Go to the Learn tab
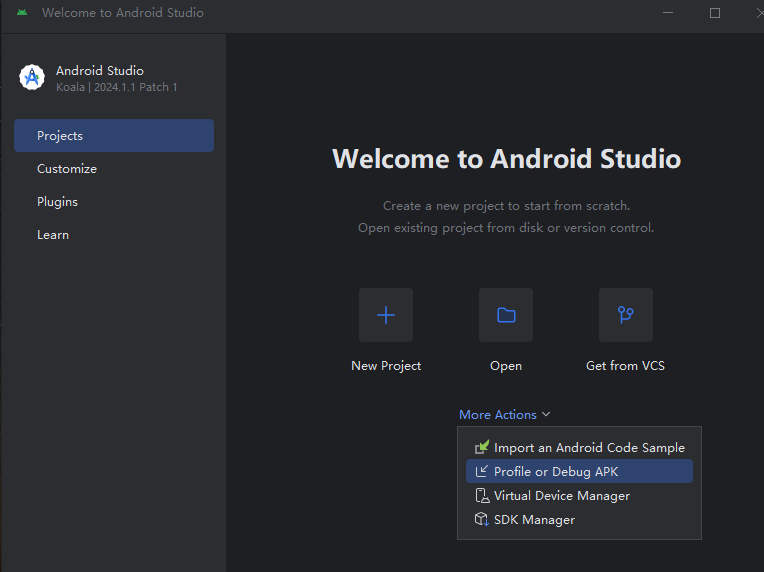Viewport: 764px width, 572px height. click(x=114, y=235)
